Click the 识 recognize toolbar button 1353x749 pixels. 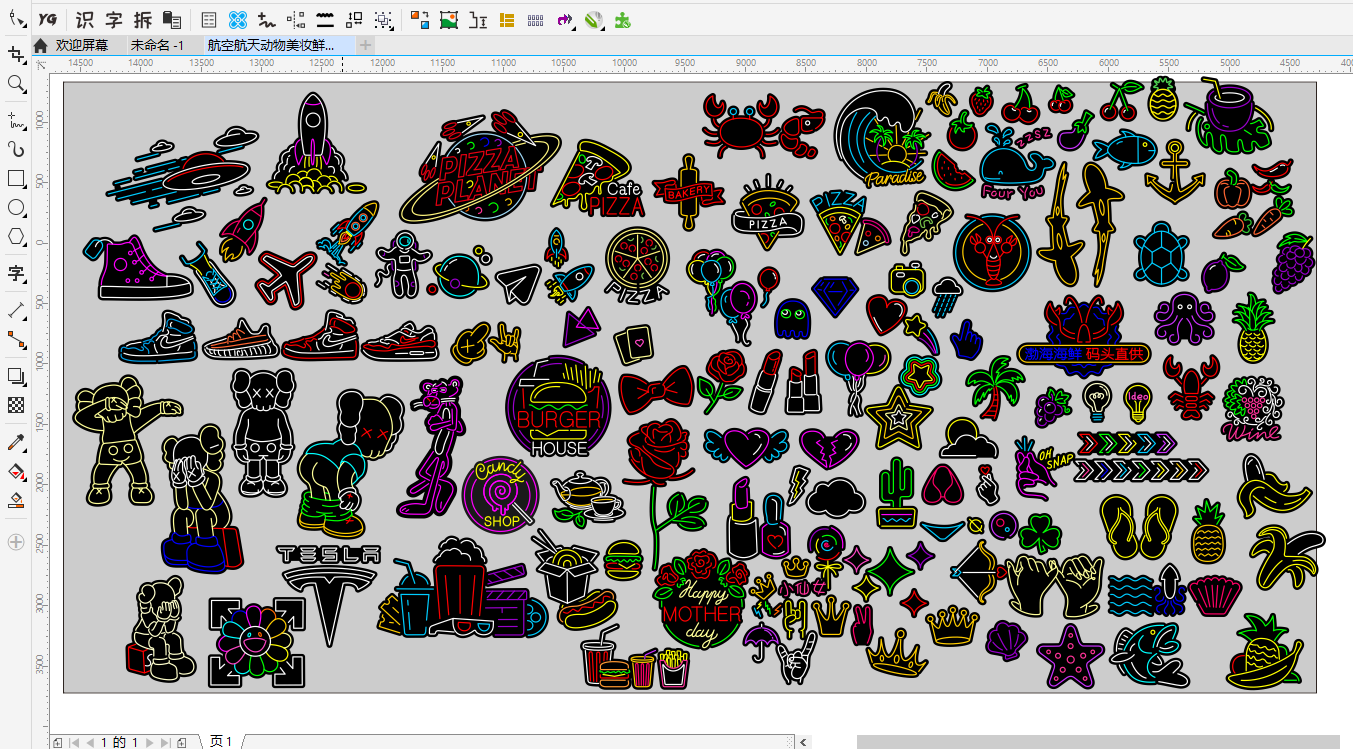click(x=85, y=19)
